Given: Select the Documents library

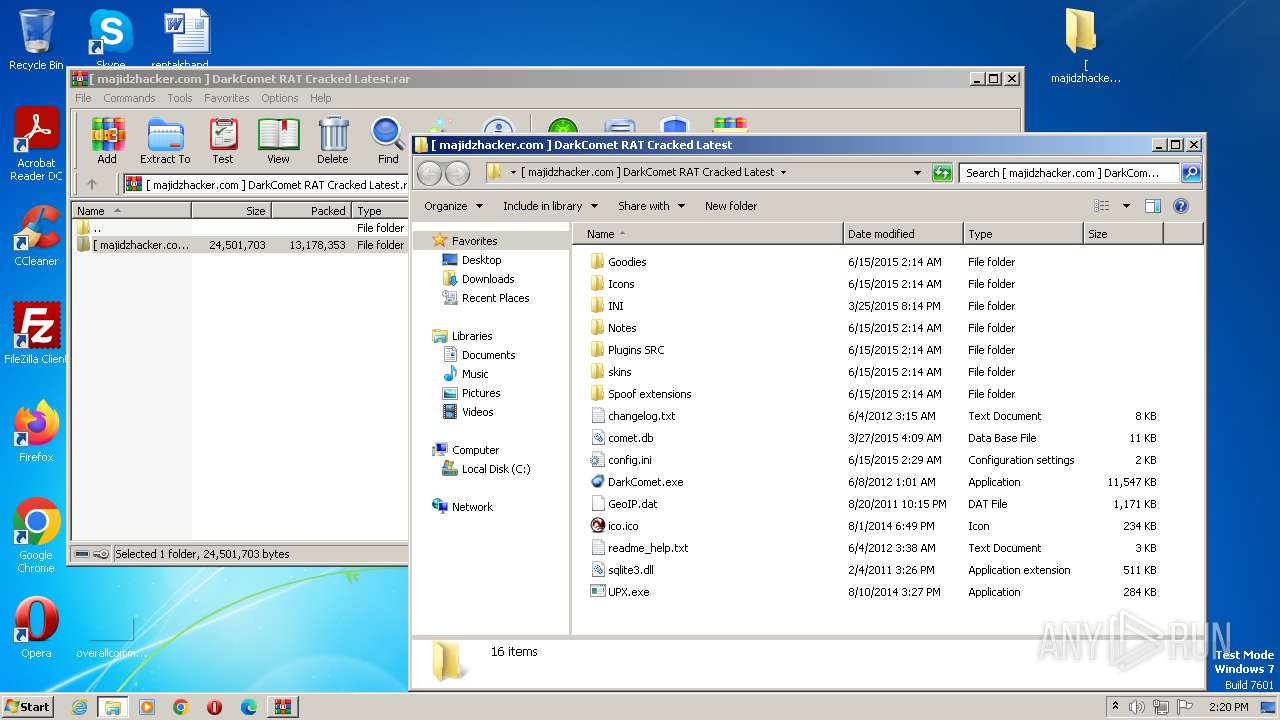Looking at the screenshot, I should click(x=488, y=355).
